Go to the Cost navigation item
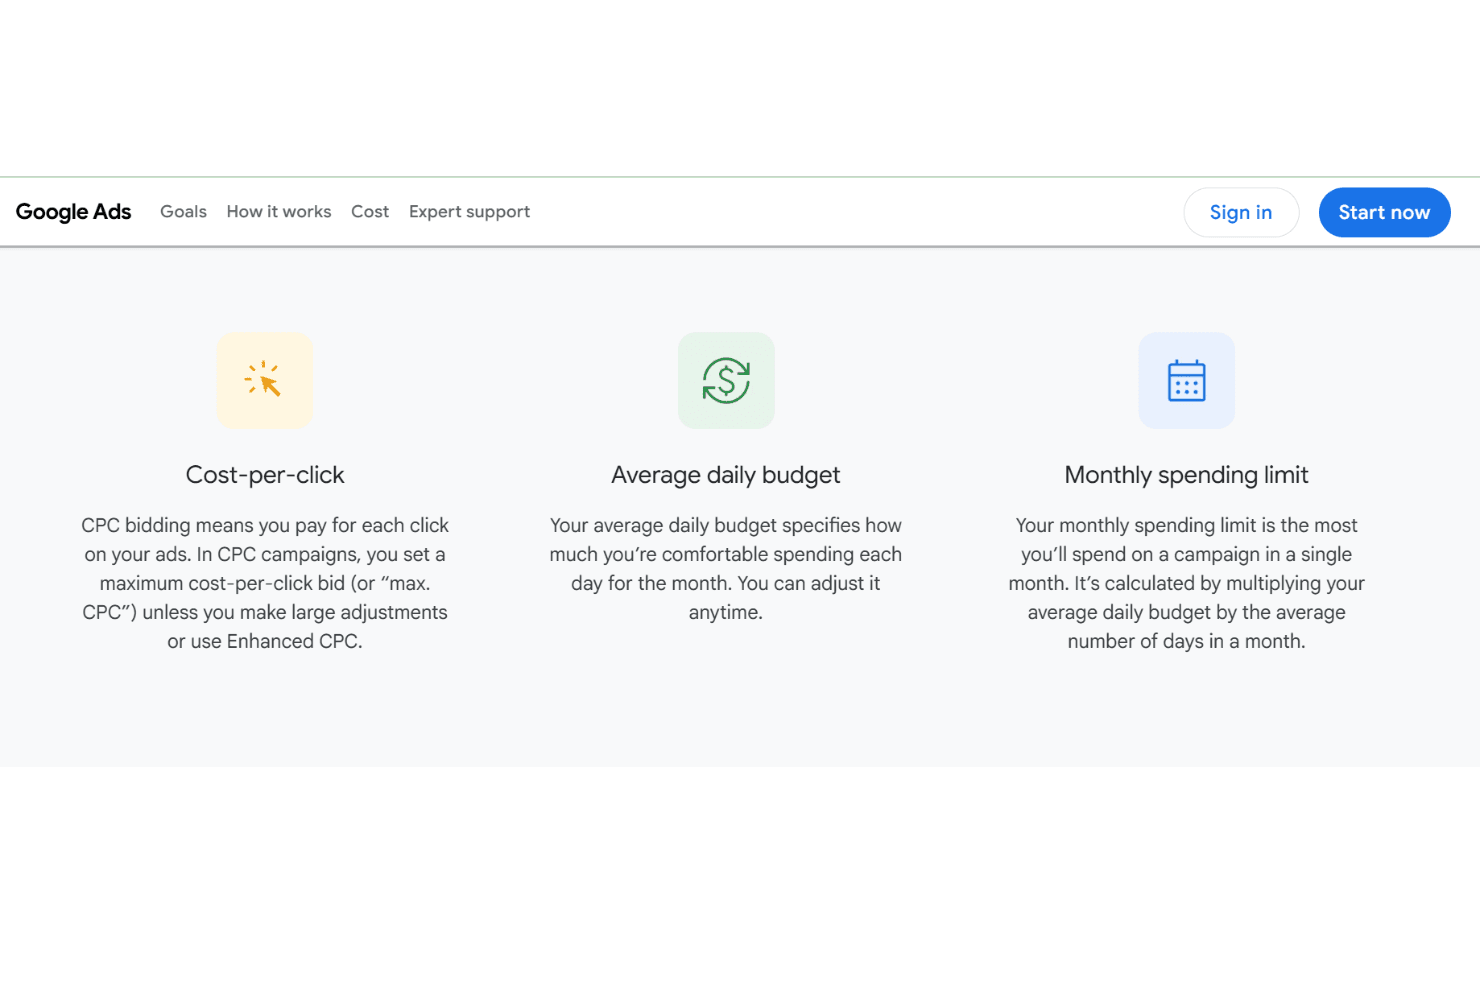 click(370, 212)
